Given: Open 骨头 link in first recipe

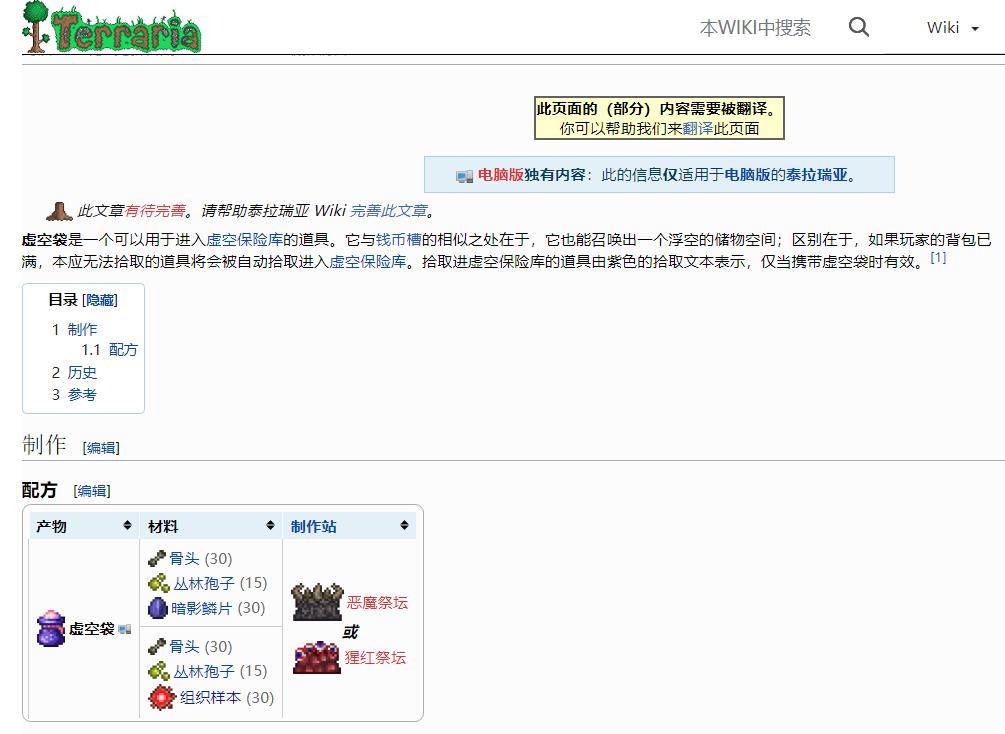Looking at the screenshot, I should point(185,559).
